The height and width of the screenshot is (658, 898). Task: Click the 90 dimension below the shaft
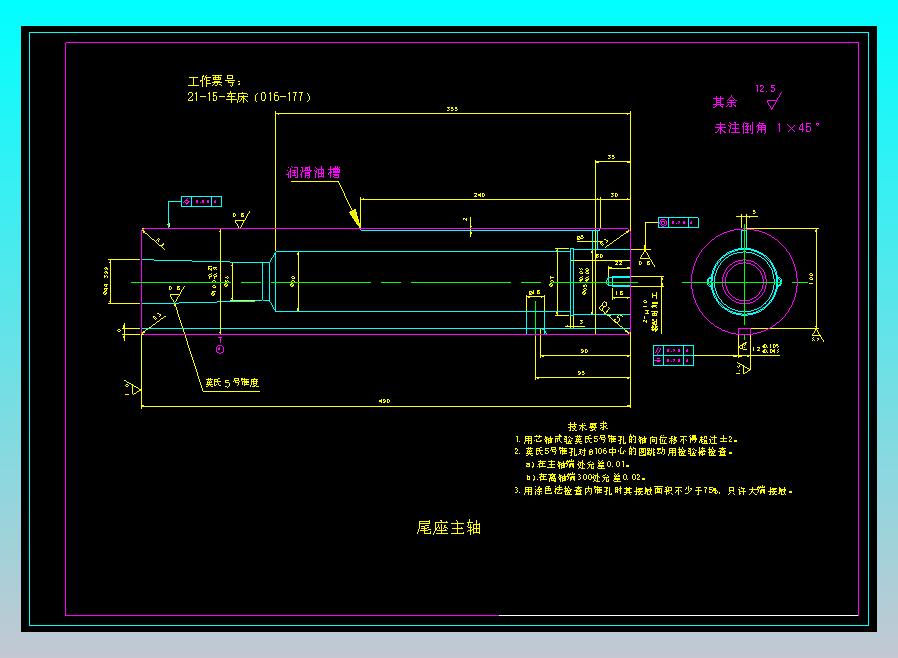coord(584,351)
